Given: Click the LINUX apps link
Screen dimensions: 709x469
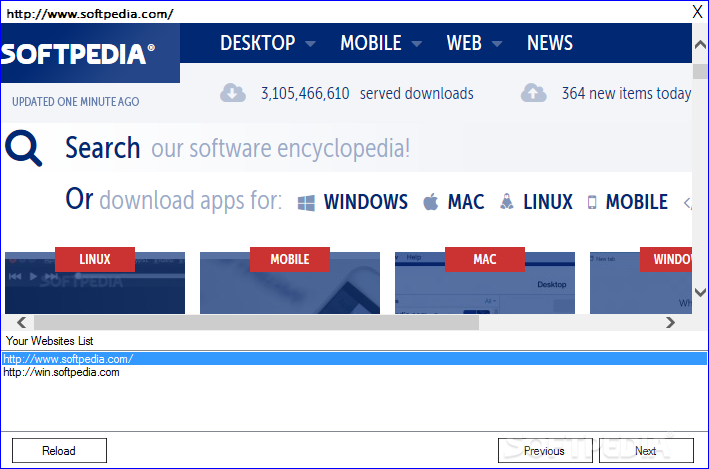Looking at the screenshot, I should (x=548, y=202).
